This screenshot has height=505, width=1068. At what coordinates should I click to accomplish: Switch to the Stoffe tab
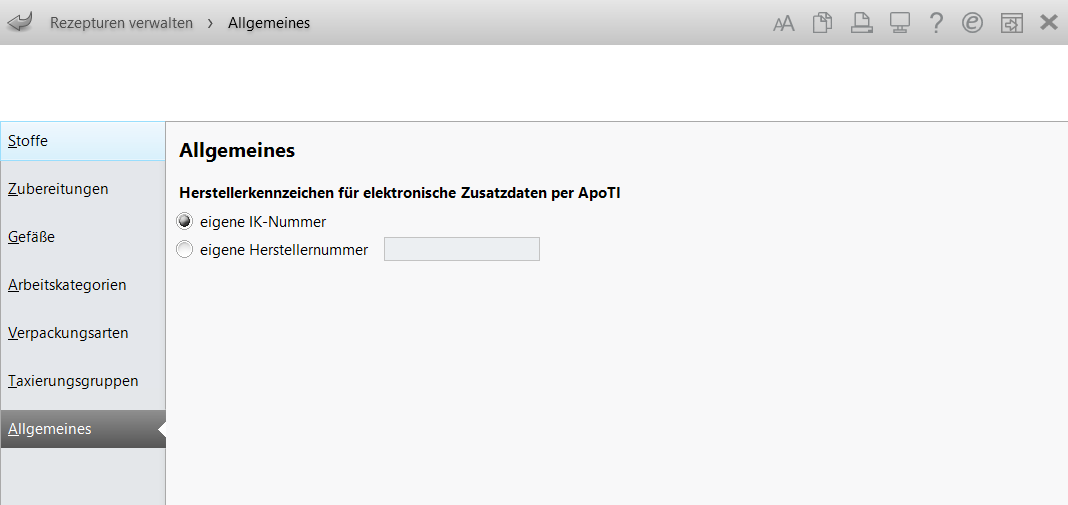[83, 141]
